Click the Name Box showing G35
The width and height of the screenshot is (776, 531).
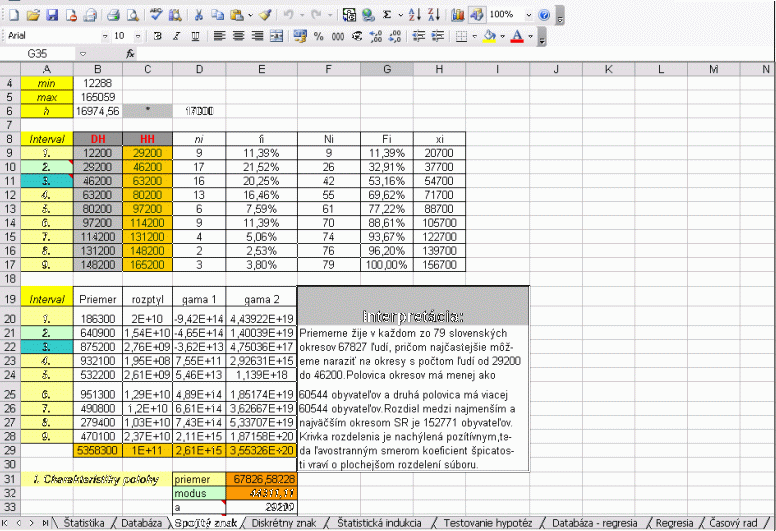tap(38, 53)
